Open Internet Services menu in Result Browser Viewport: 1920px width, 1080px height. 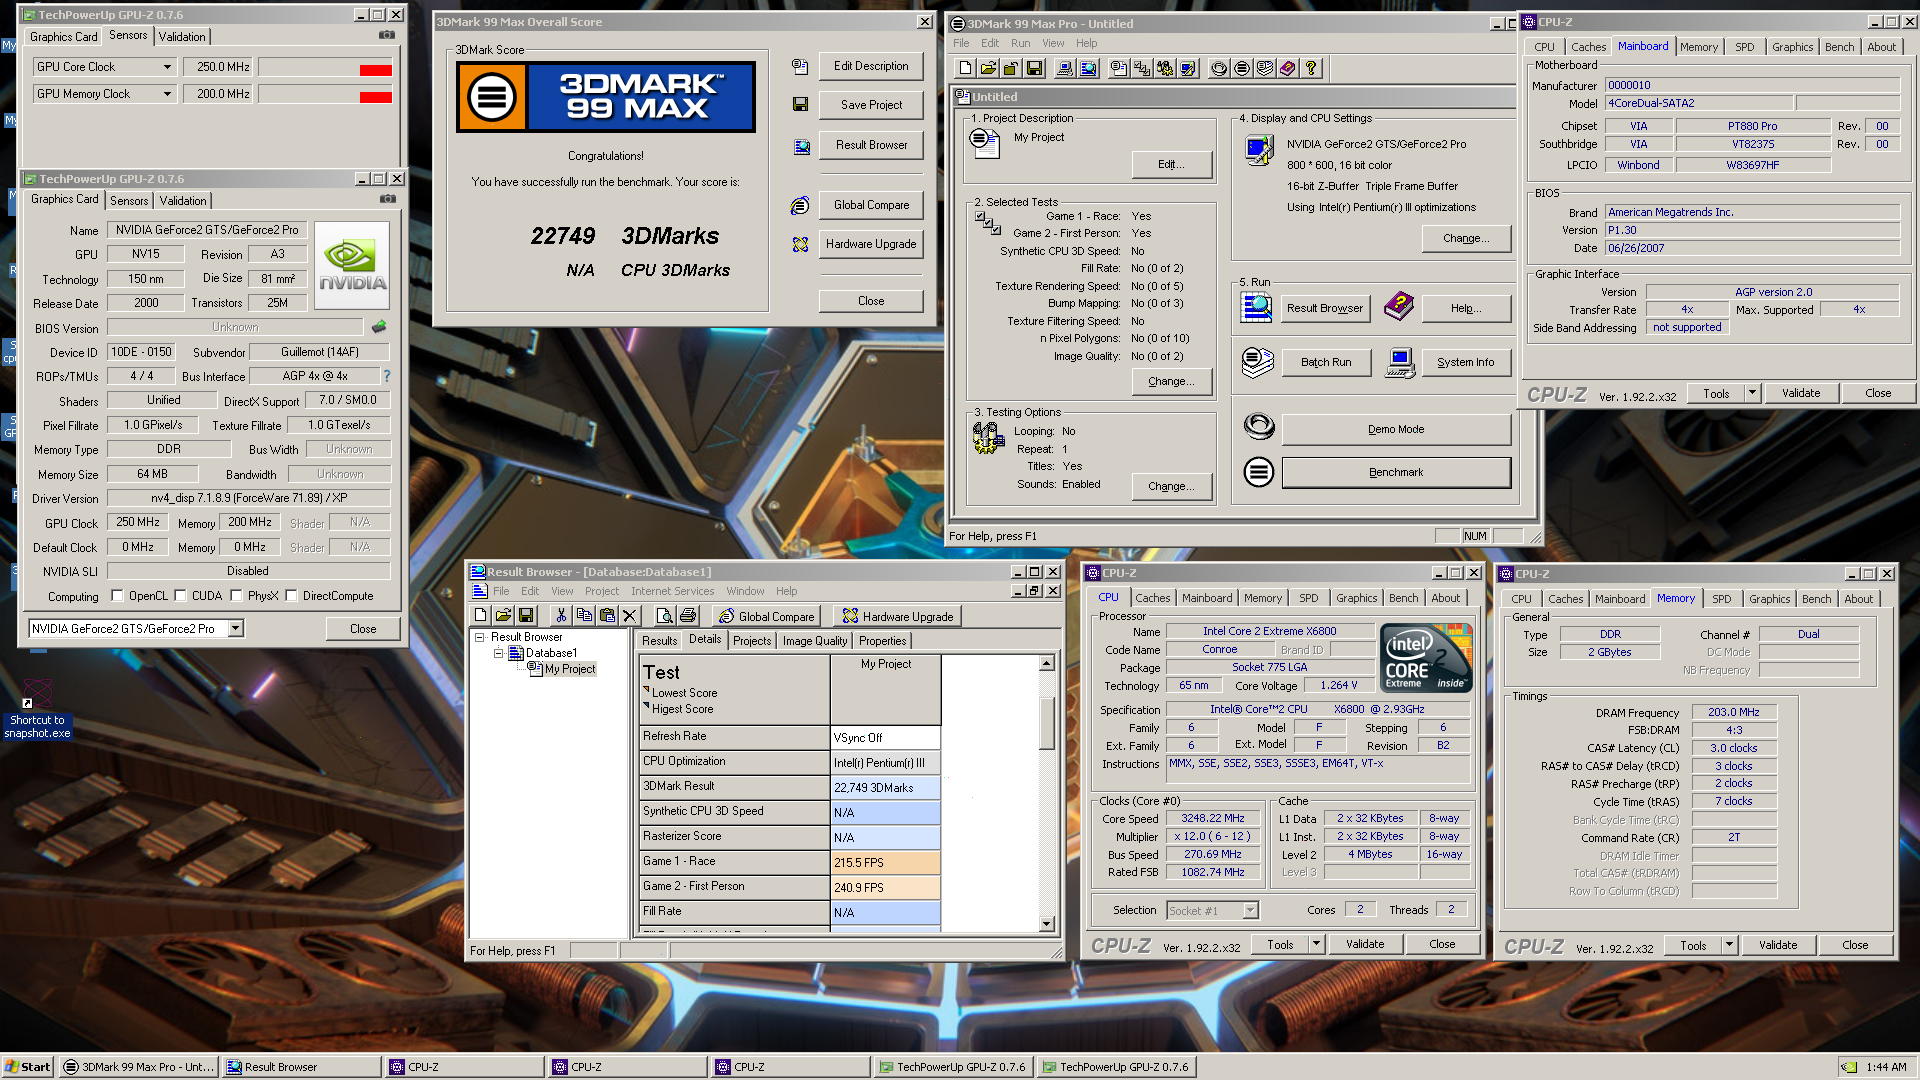coord(672,591)
